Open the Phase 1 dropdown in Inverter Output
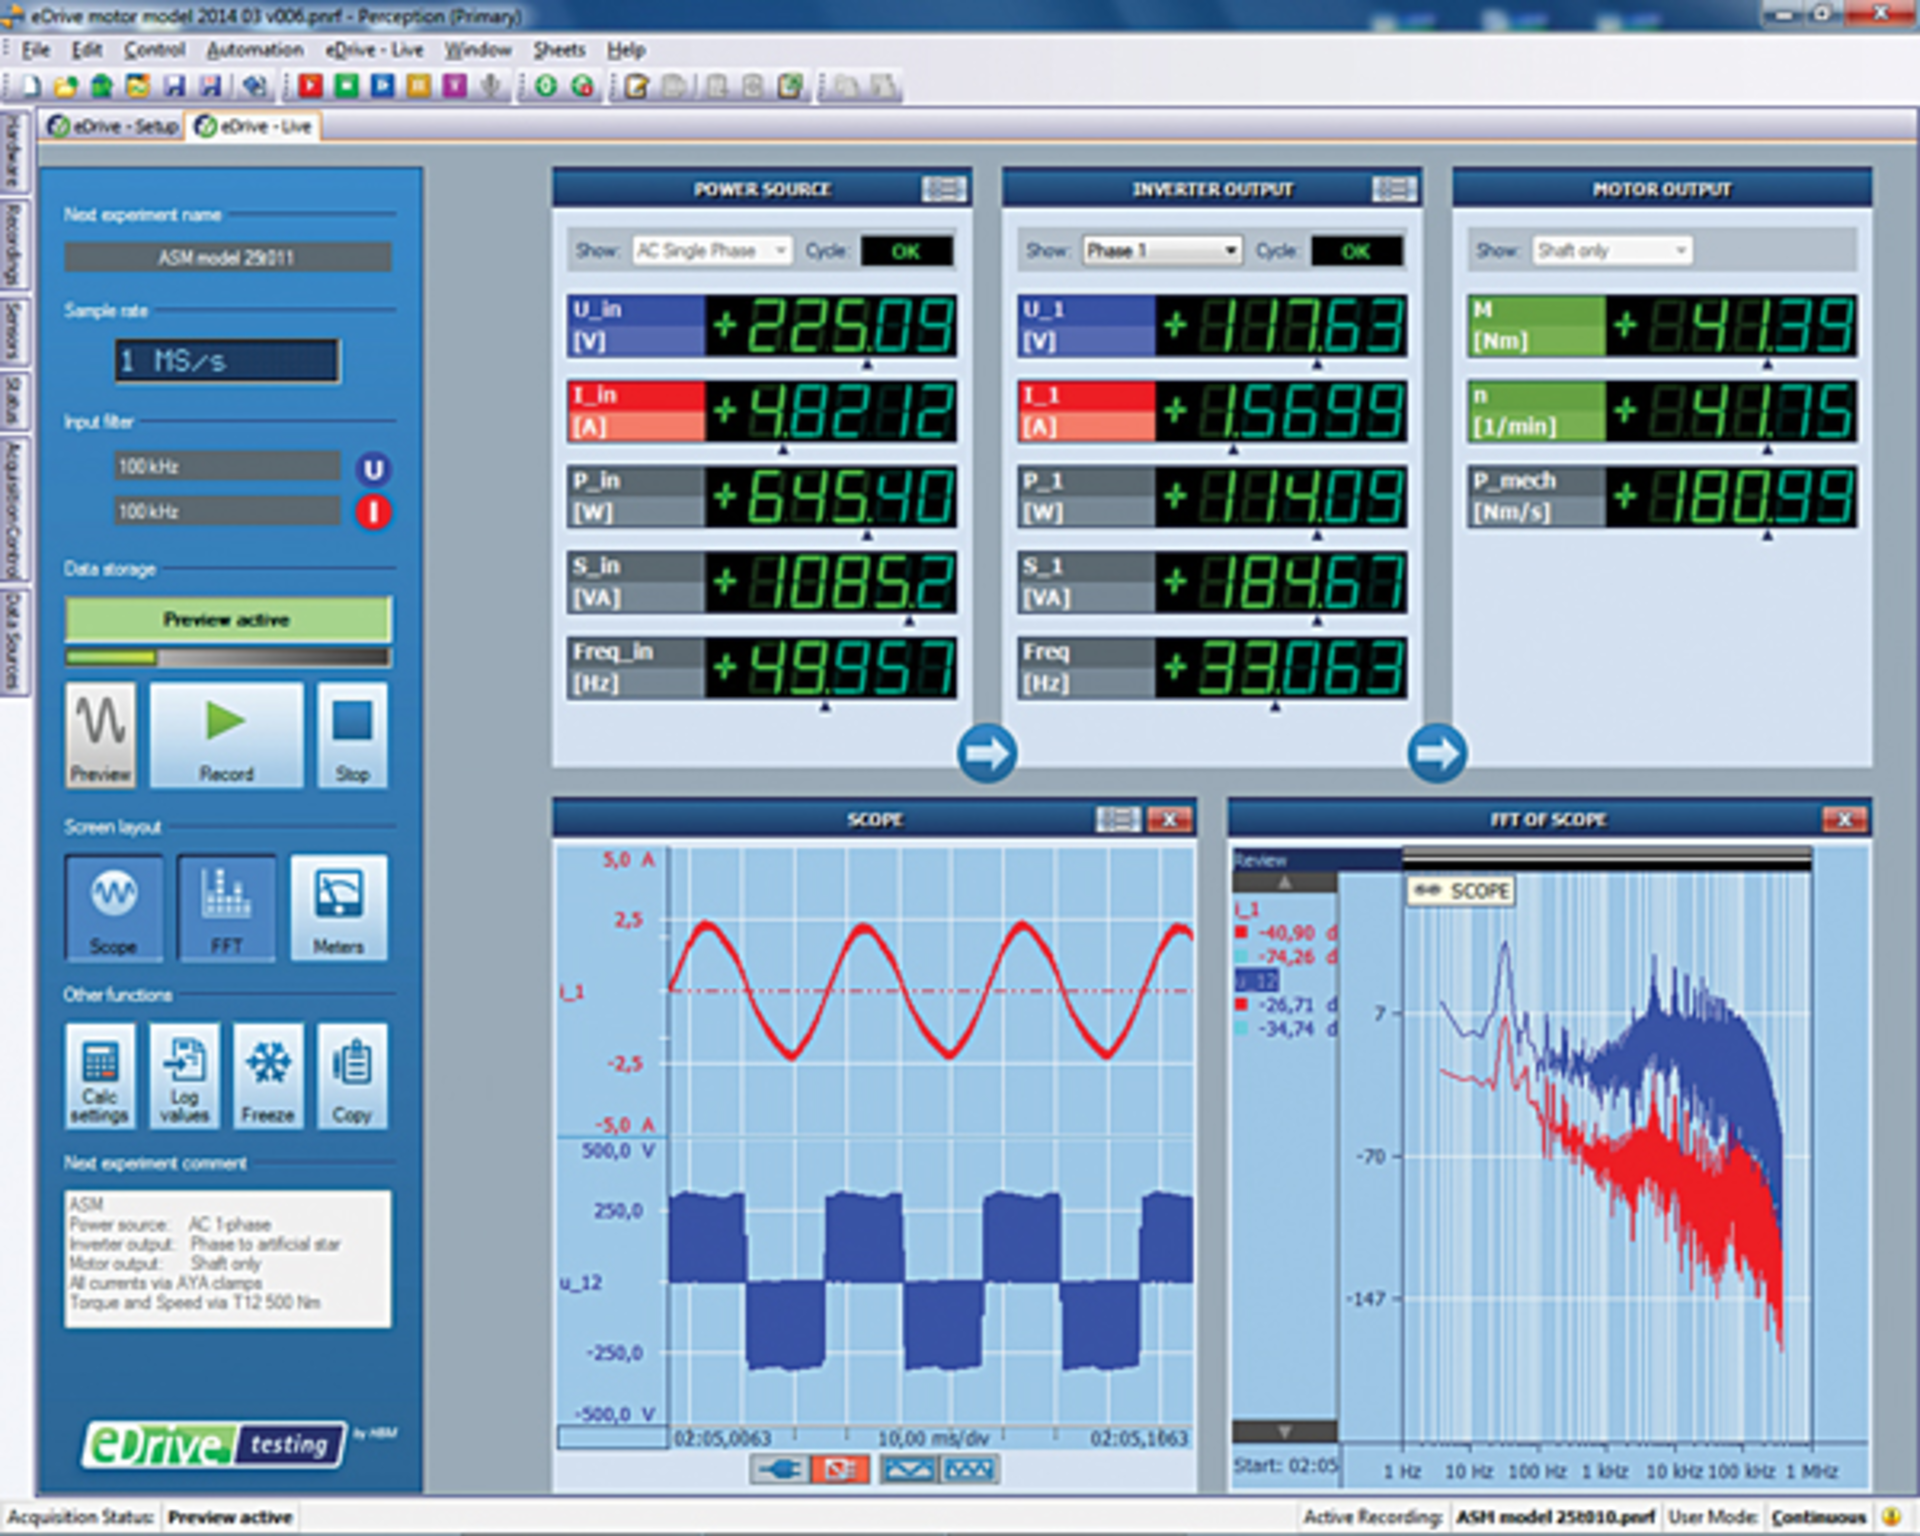This screenshot has height=1536, width=1920. 1160,250
